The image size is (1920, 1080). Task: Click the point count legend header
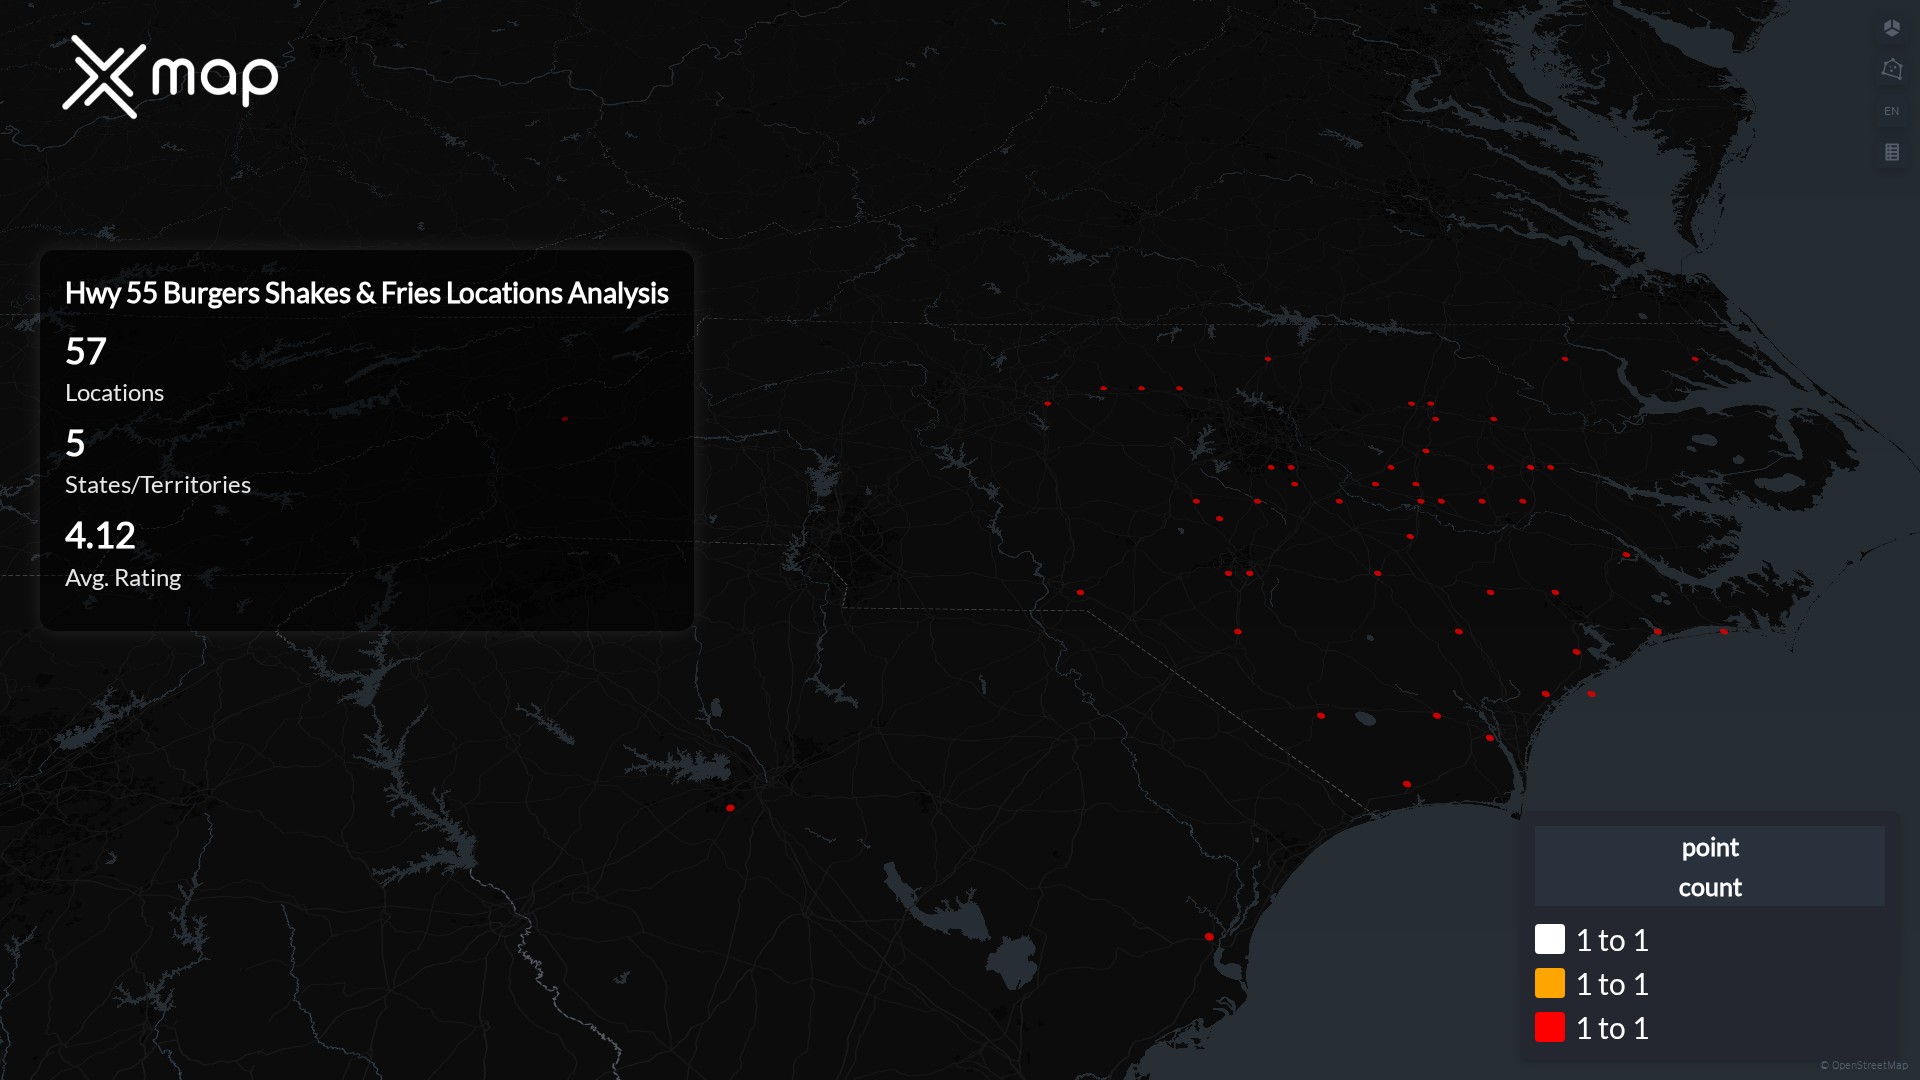point(1709,867)
